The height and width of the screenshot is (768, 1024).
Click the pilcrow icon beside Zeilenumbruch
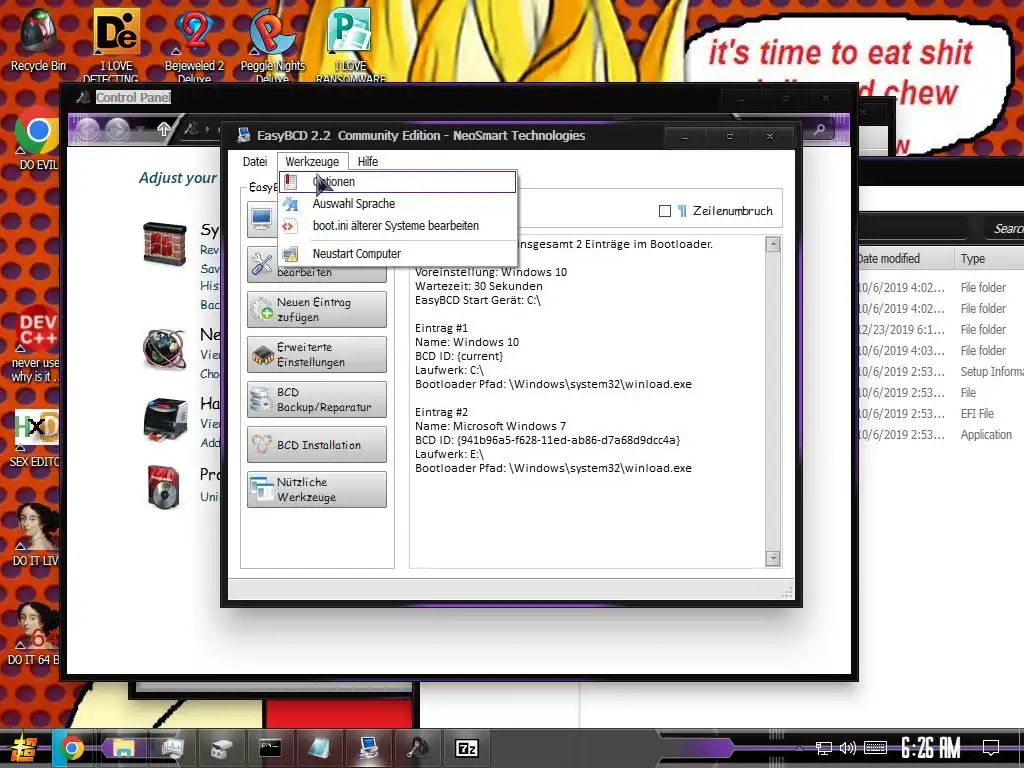point(682,211)
